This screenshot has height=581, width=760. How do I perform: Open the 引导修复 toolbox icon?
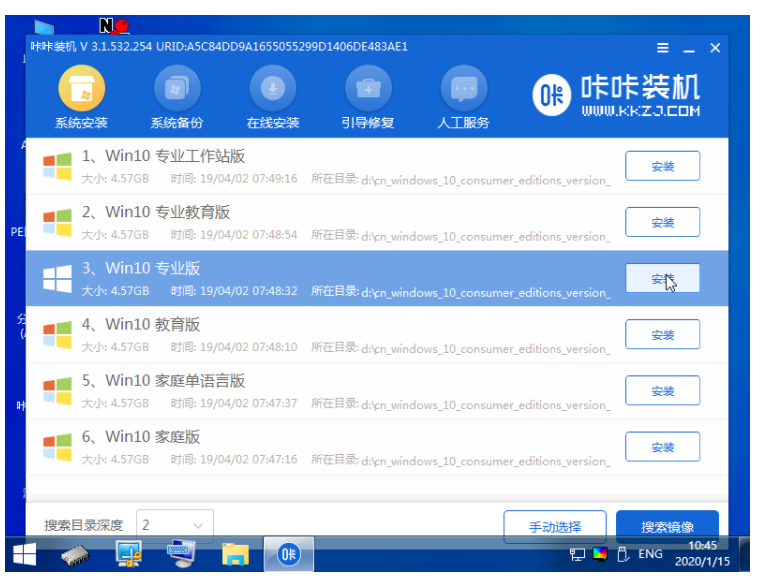pos(368,91)
